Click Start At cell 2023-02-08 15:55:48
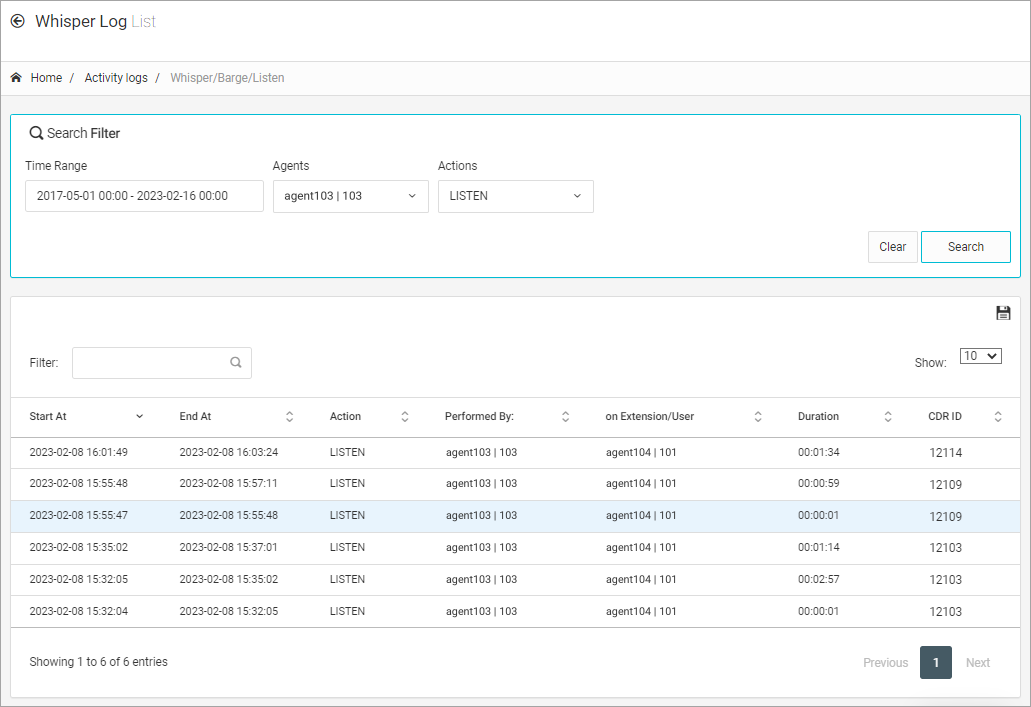The width and height of the screenshot is (1031, 707). tap(78, 483)
